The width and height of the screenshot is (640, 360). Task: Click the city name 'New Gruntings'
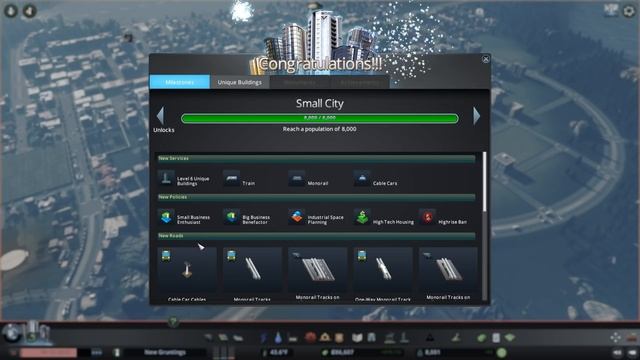coord(165,352)
